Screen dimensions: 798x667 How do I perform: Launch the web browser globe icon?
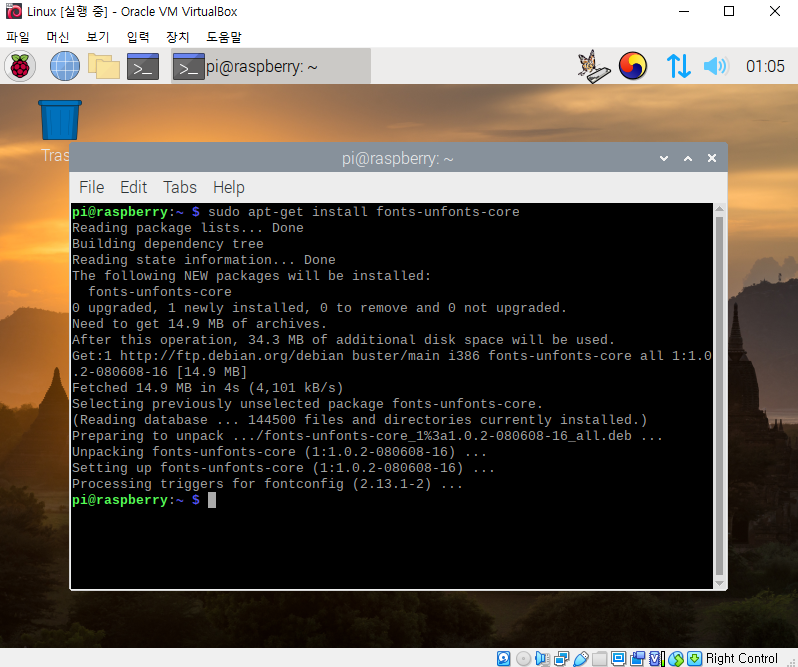[x=65, y=66]
